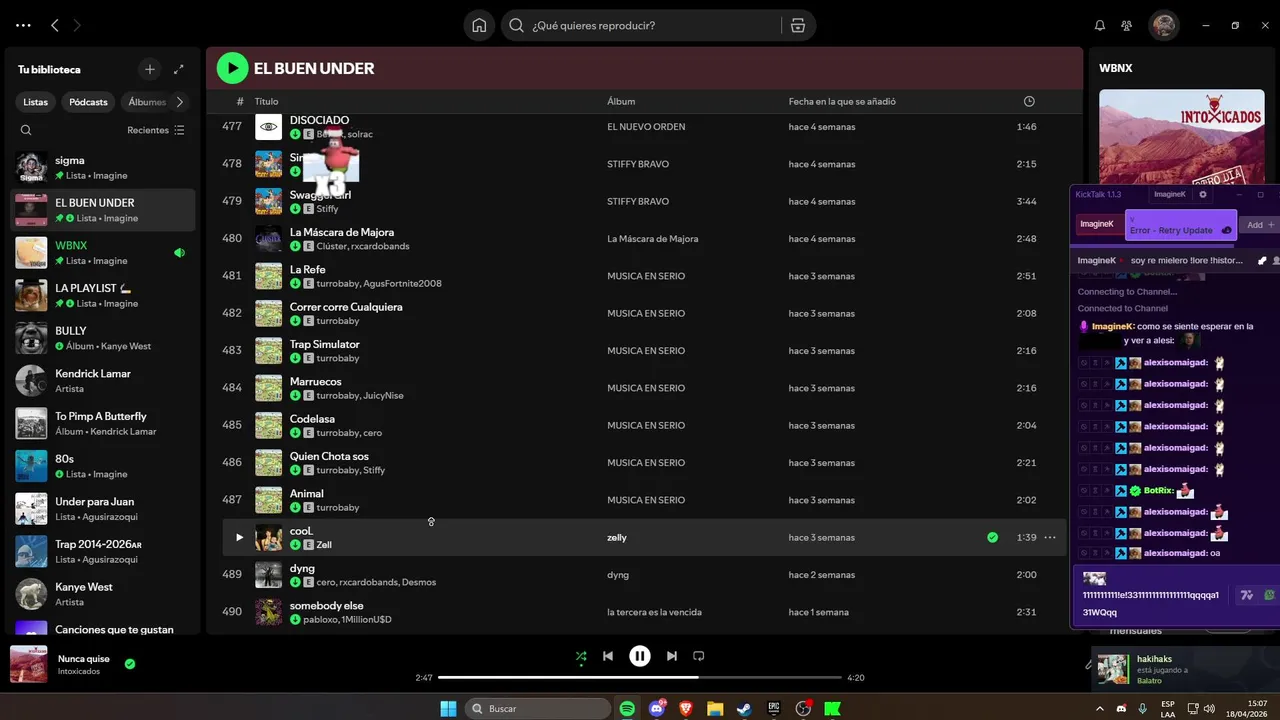Open the Browse icon in search bar

(797, 25)
